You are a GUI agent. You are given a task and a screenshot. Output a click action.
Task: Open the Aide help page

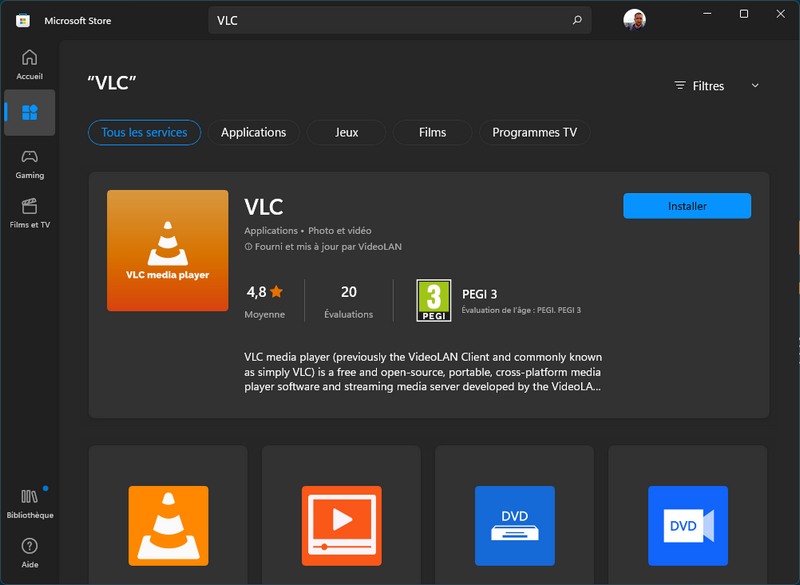pos(30,553)
